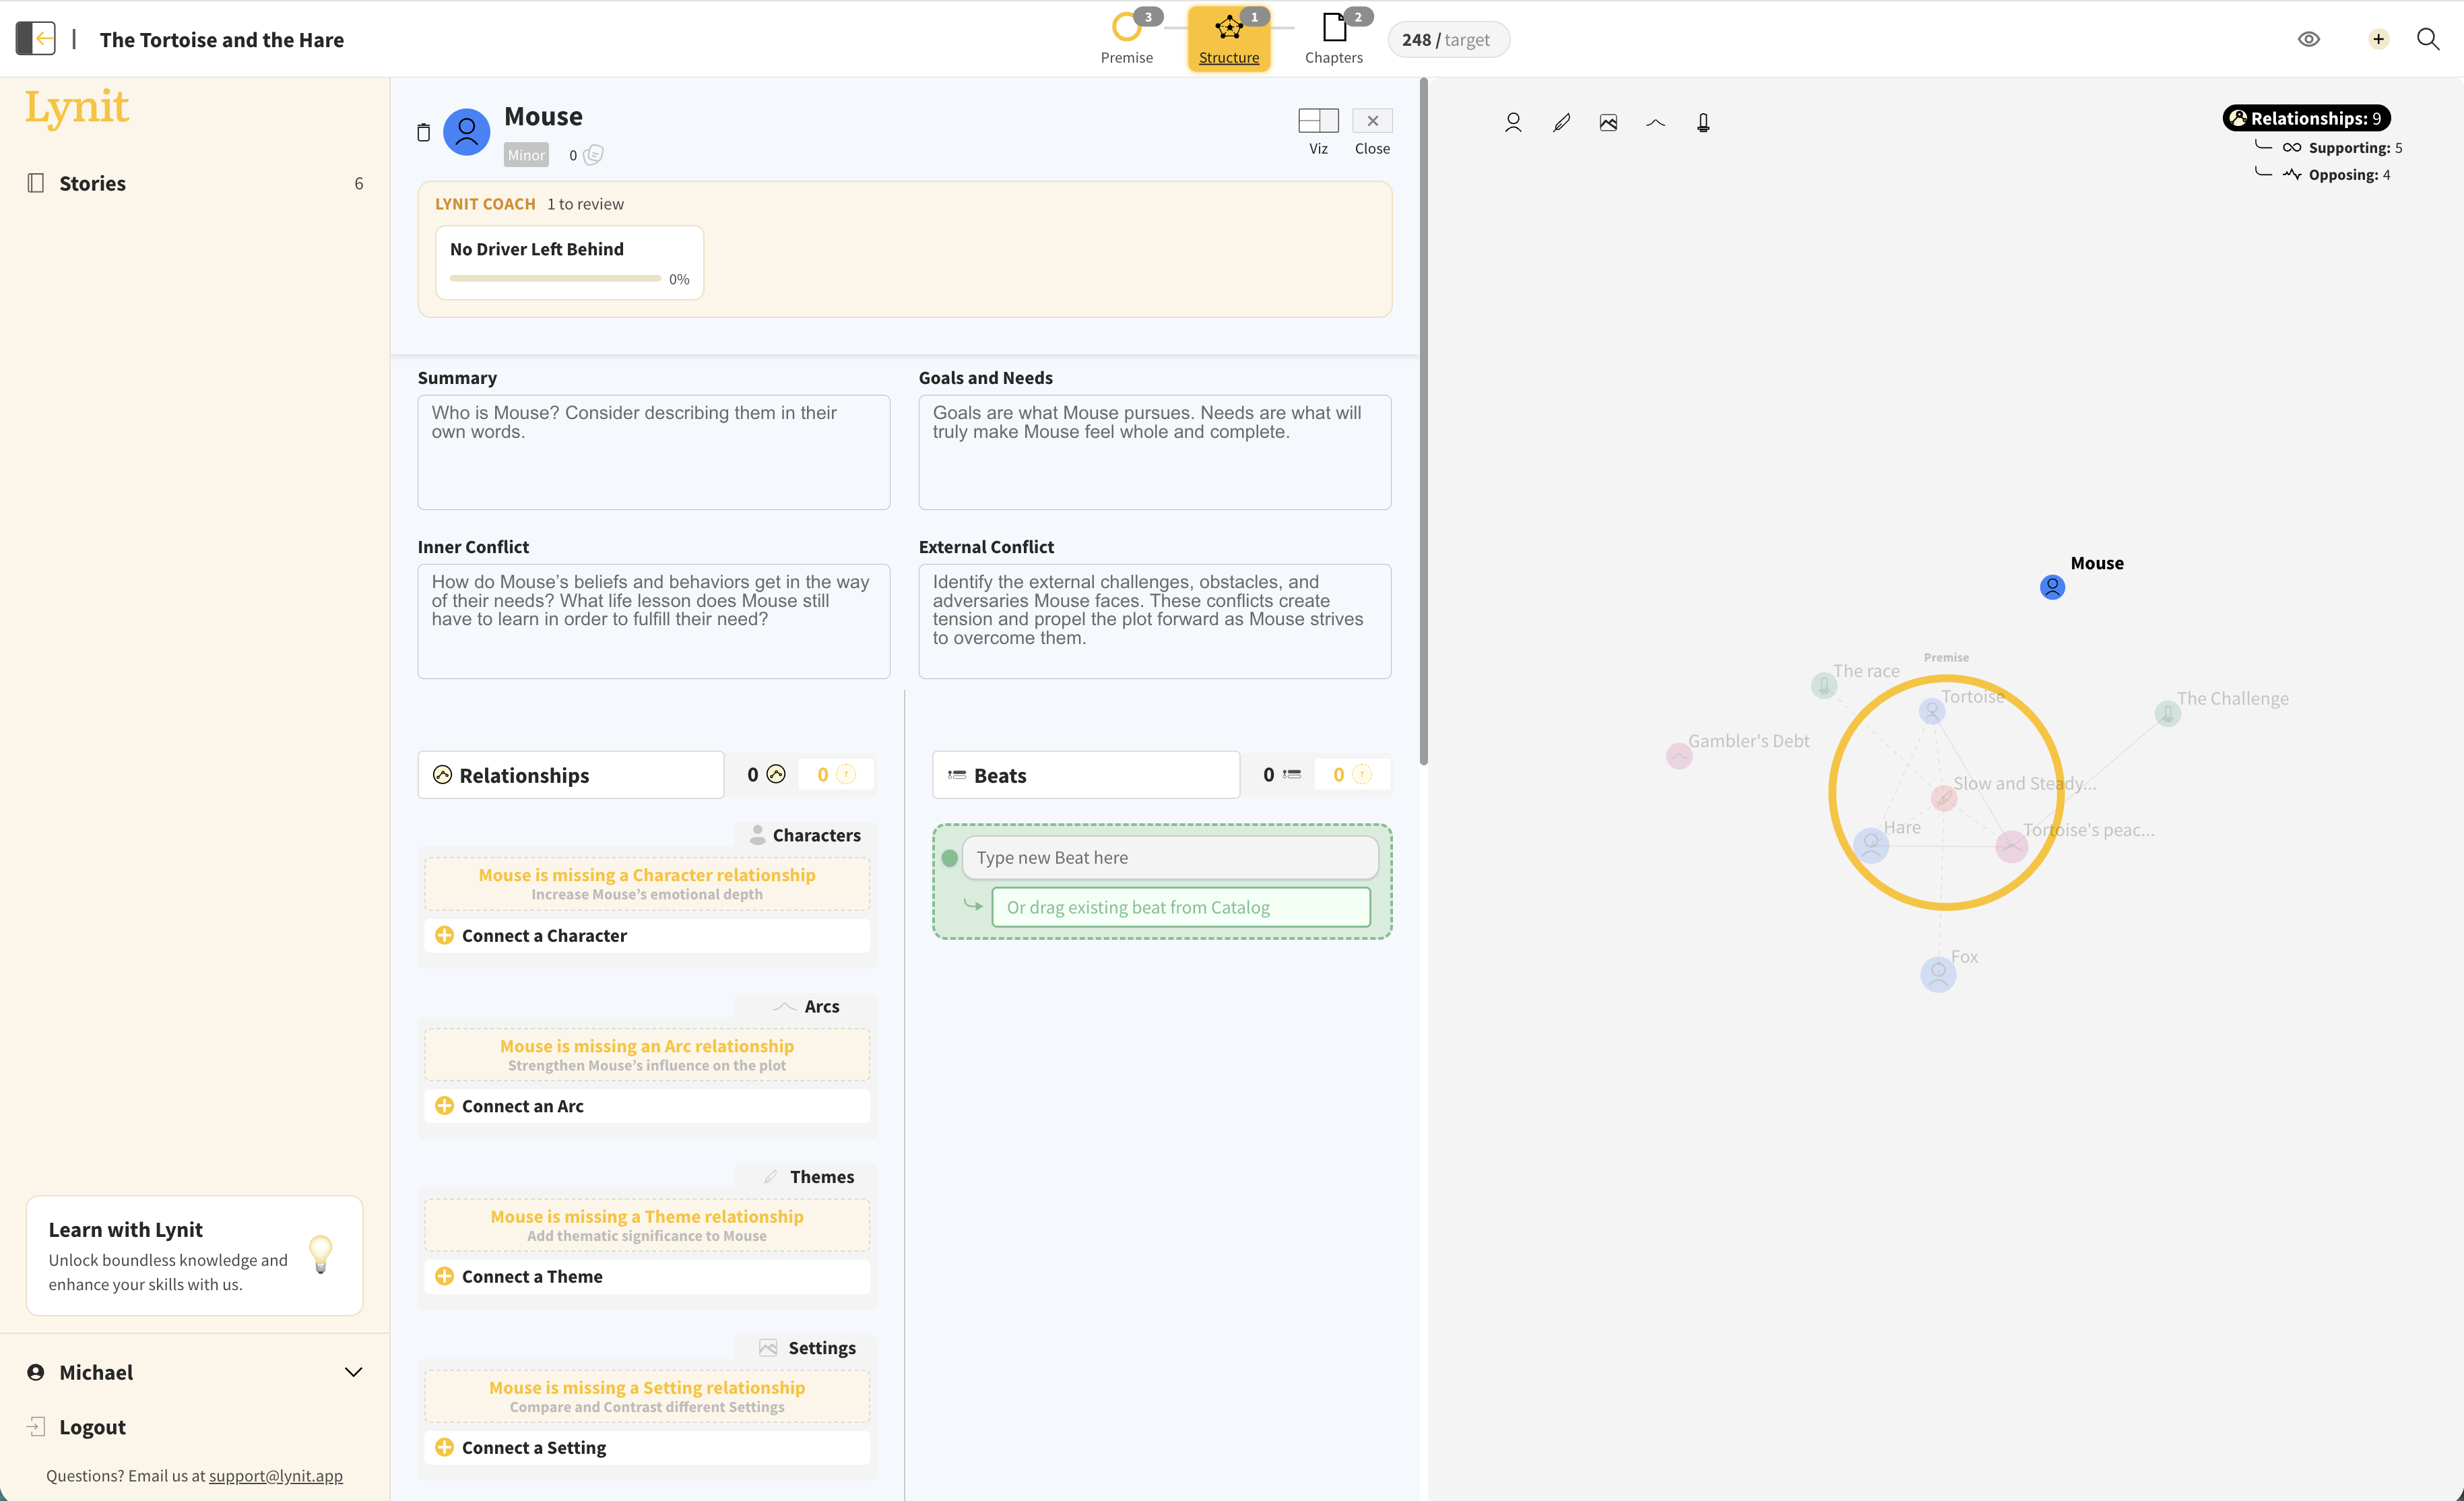Select Mouse node in the graph
Viewport: 2464px width, 1501px height.
[x=2052, y=587]
